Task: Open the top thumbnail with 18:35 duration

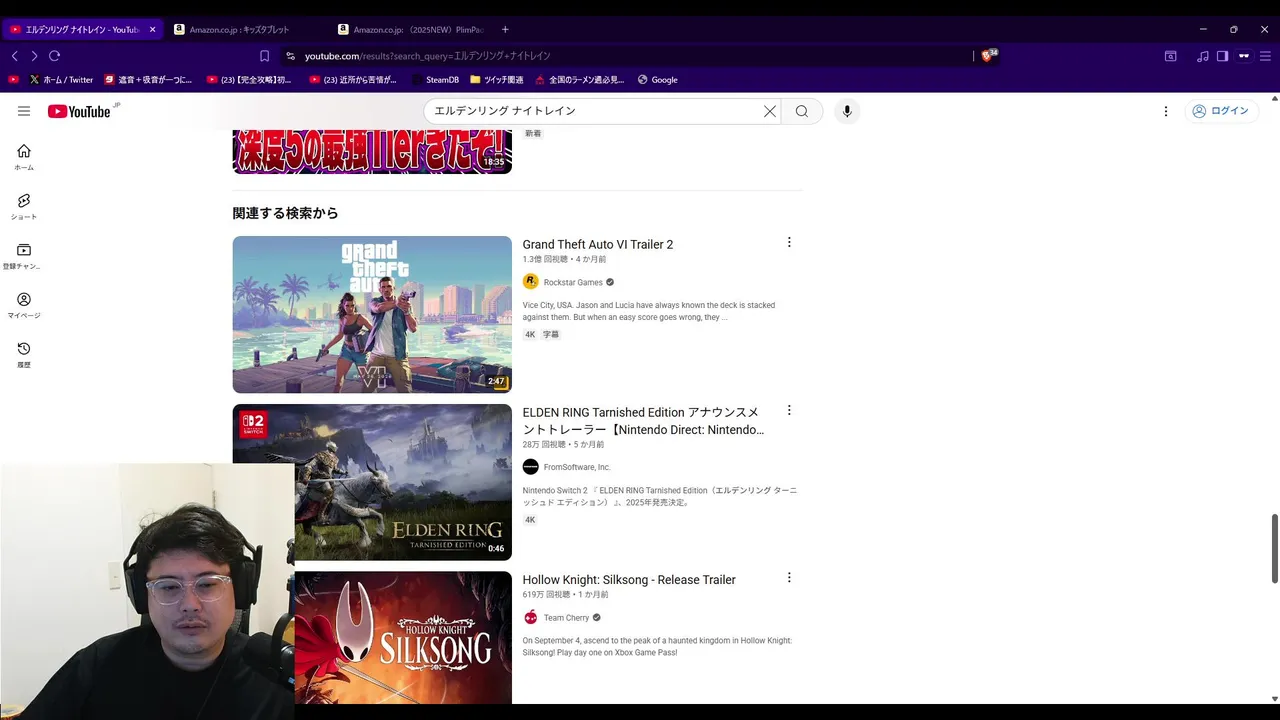Action: [x=372, y=151]
